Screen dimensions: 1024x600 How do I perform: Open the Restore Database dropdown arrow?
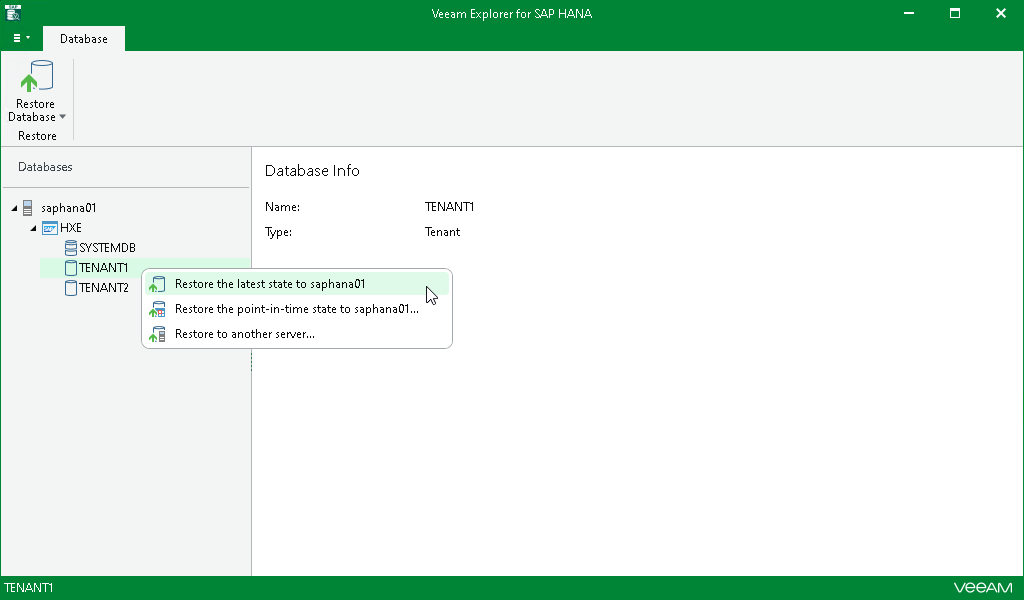(x=63, y=117)
